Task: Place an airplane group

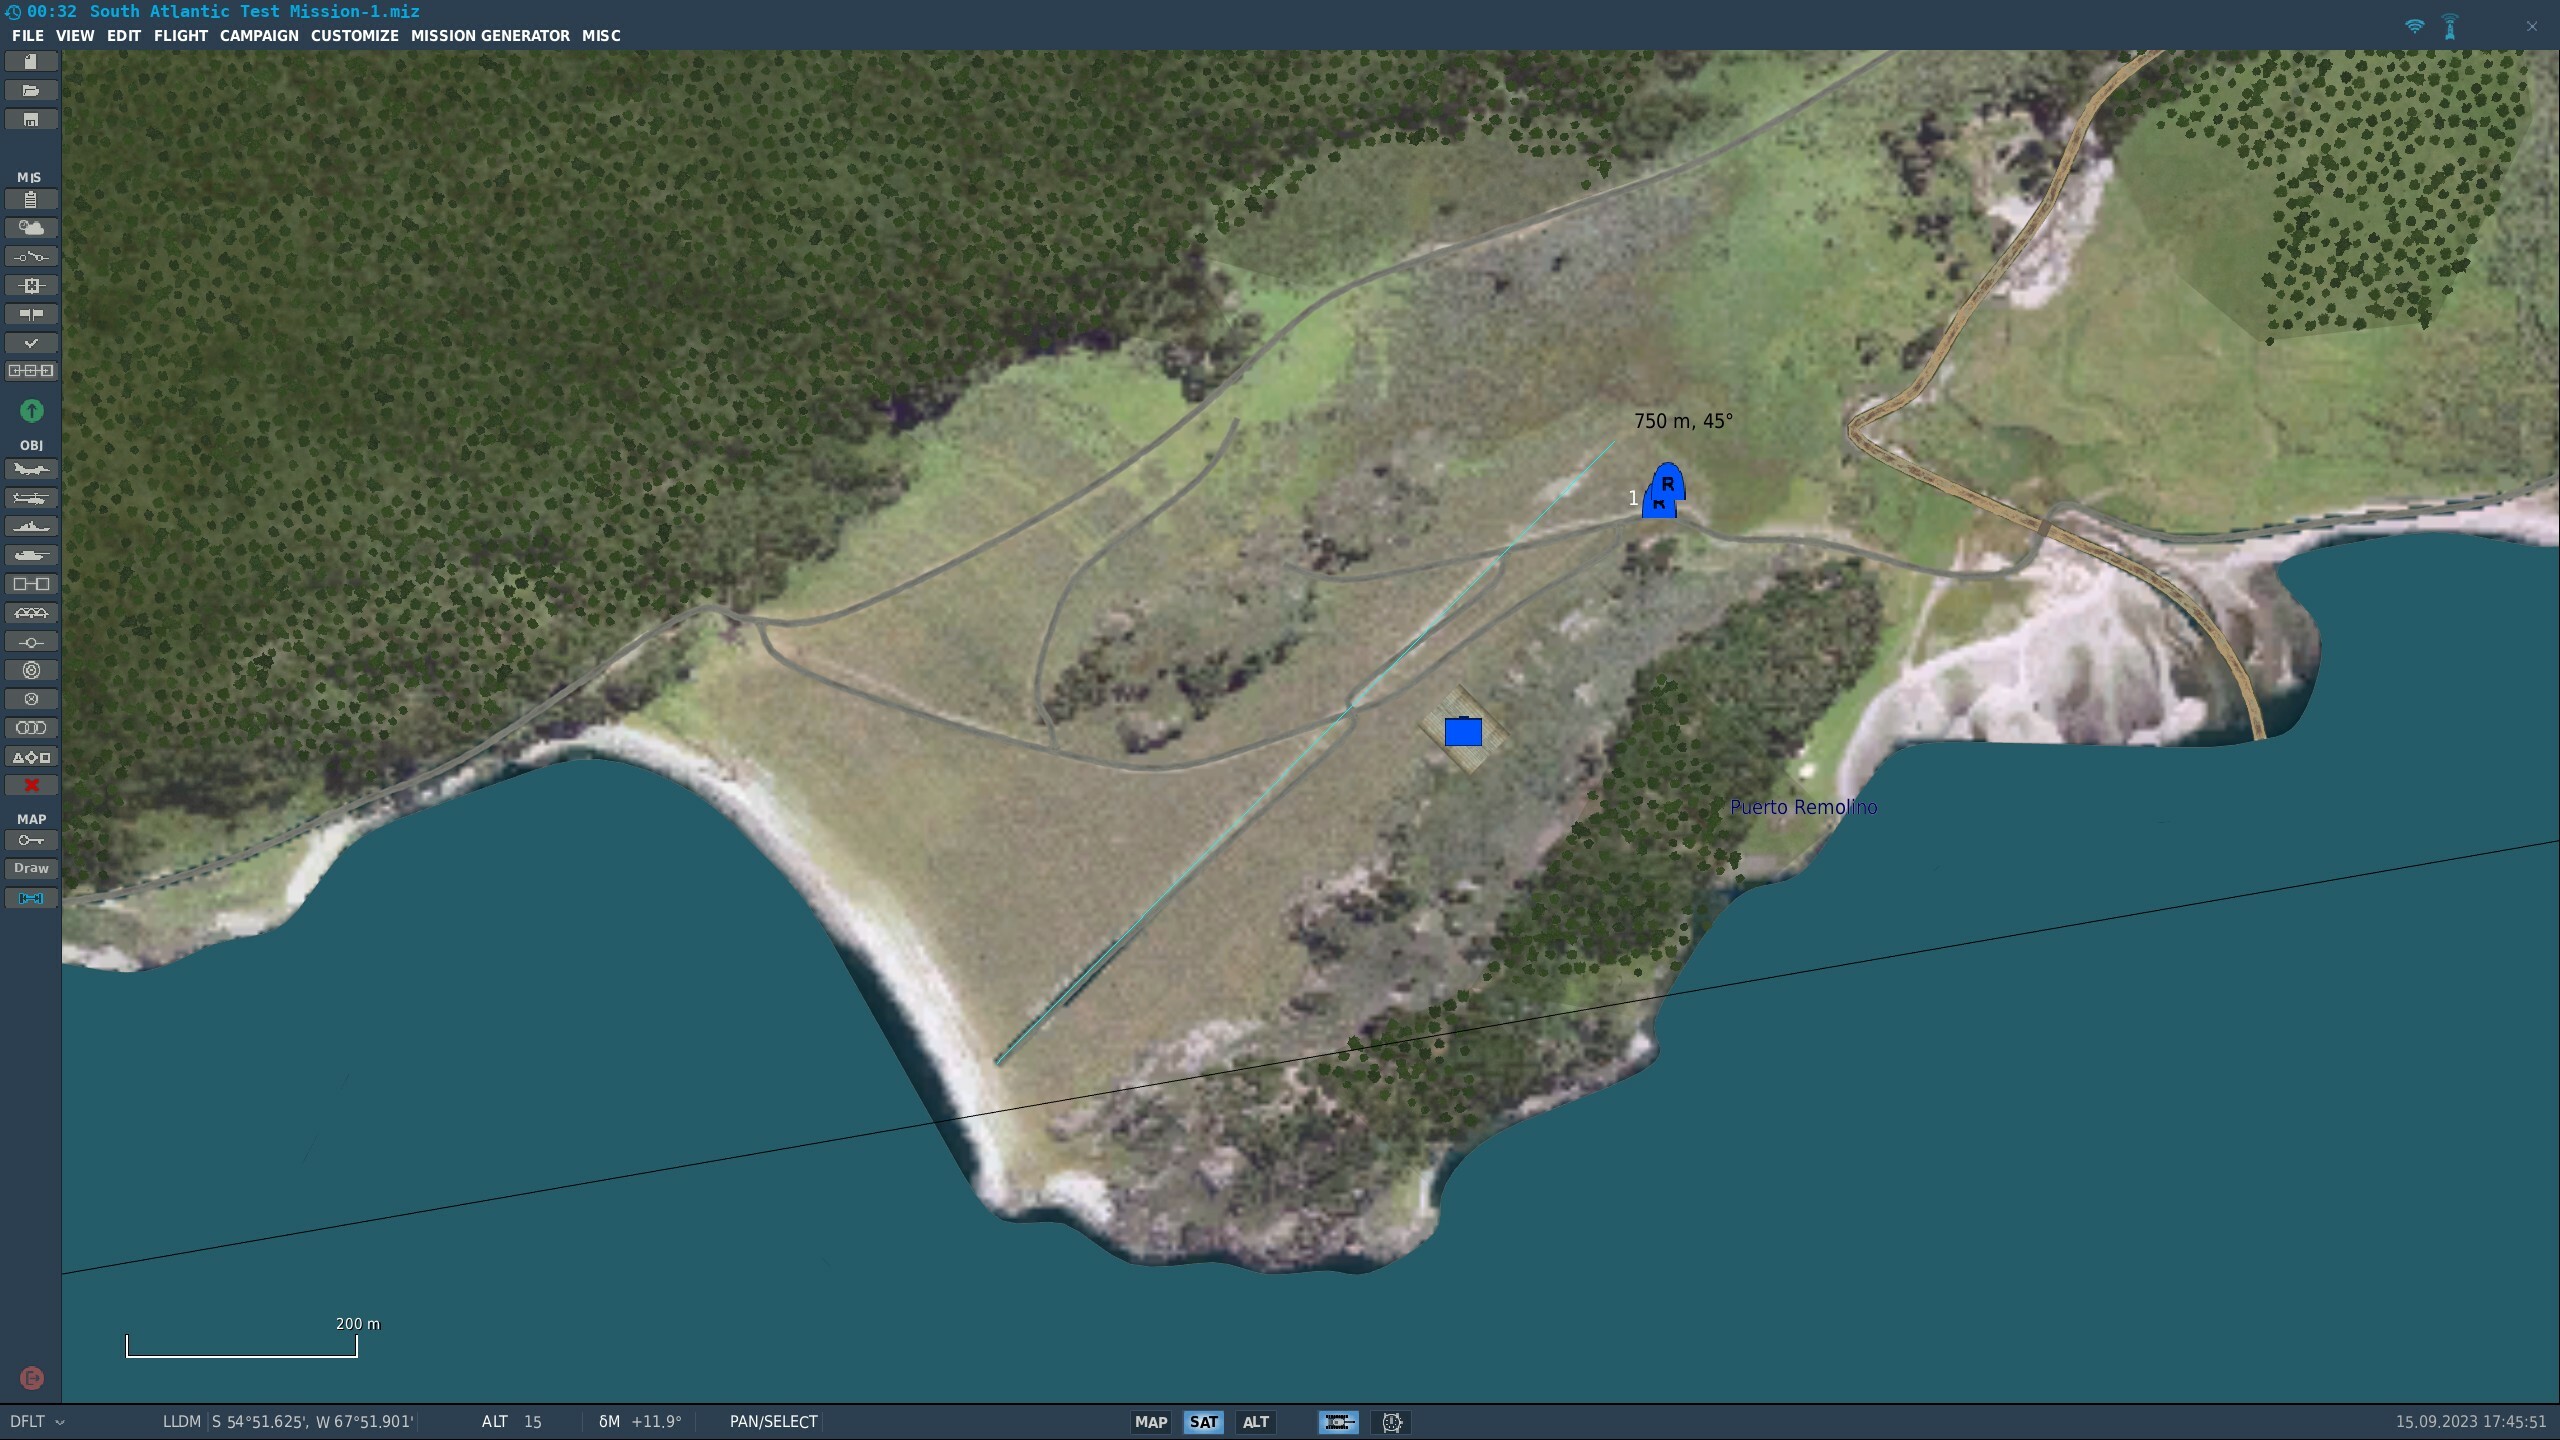Action: (31, 469)
